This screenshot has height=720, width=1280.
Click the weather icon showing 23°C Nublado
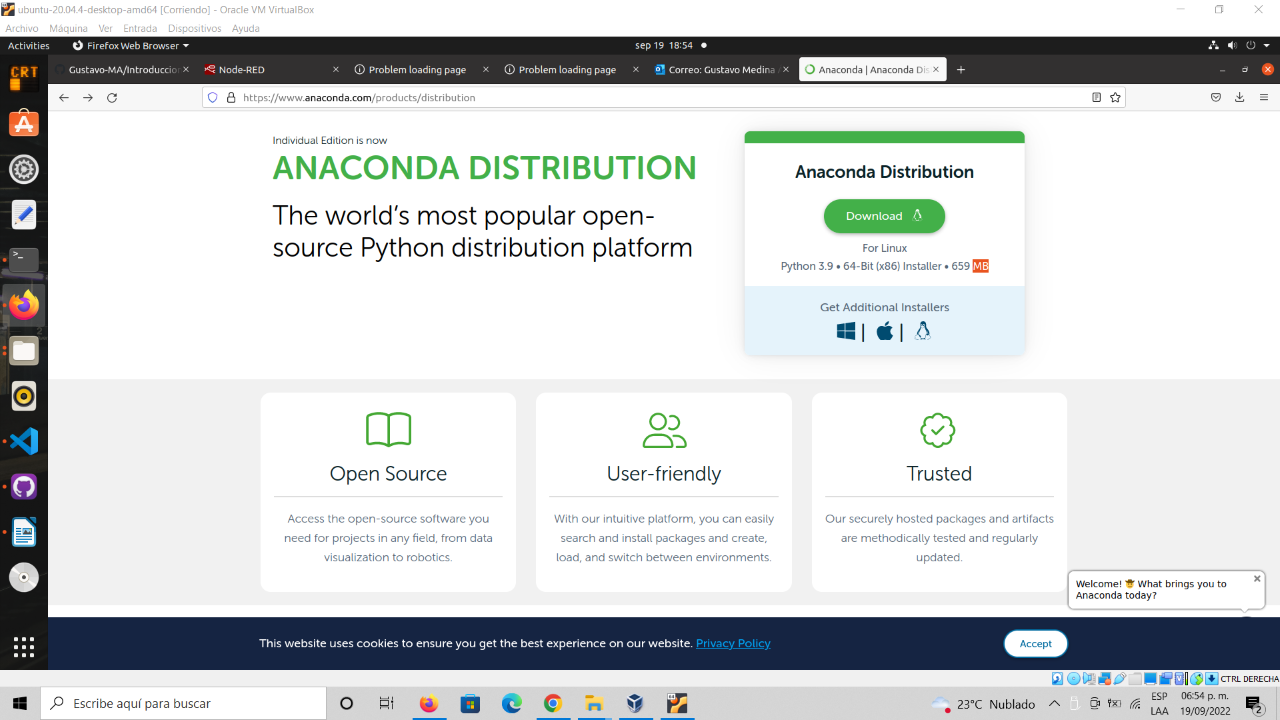(x=941, y=703)
